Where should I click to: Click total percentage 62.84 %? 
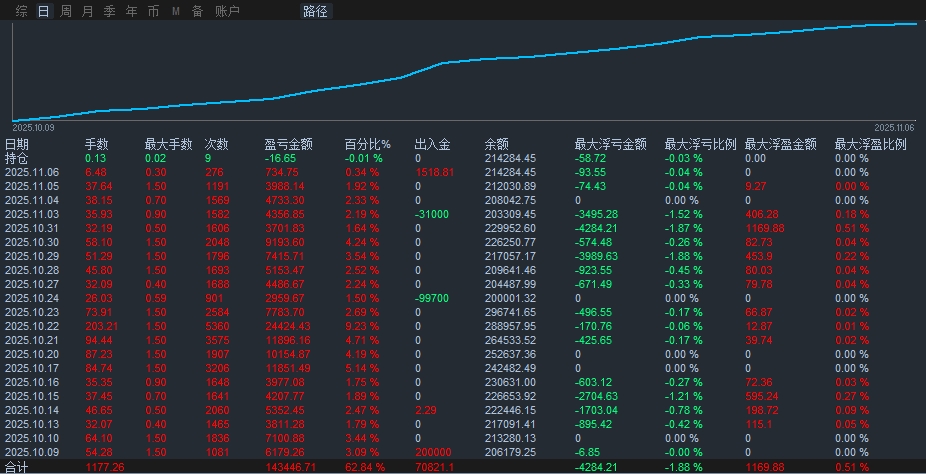[365, 468]
